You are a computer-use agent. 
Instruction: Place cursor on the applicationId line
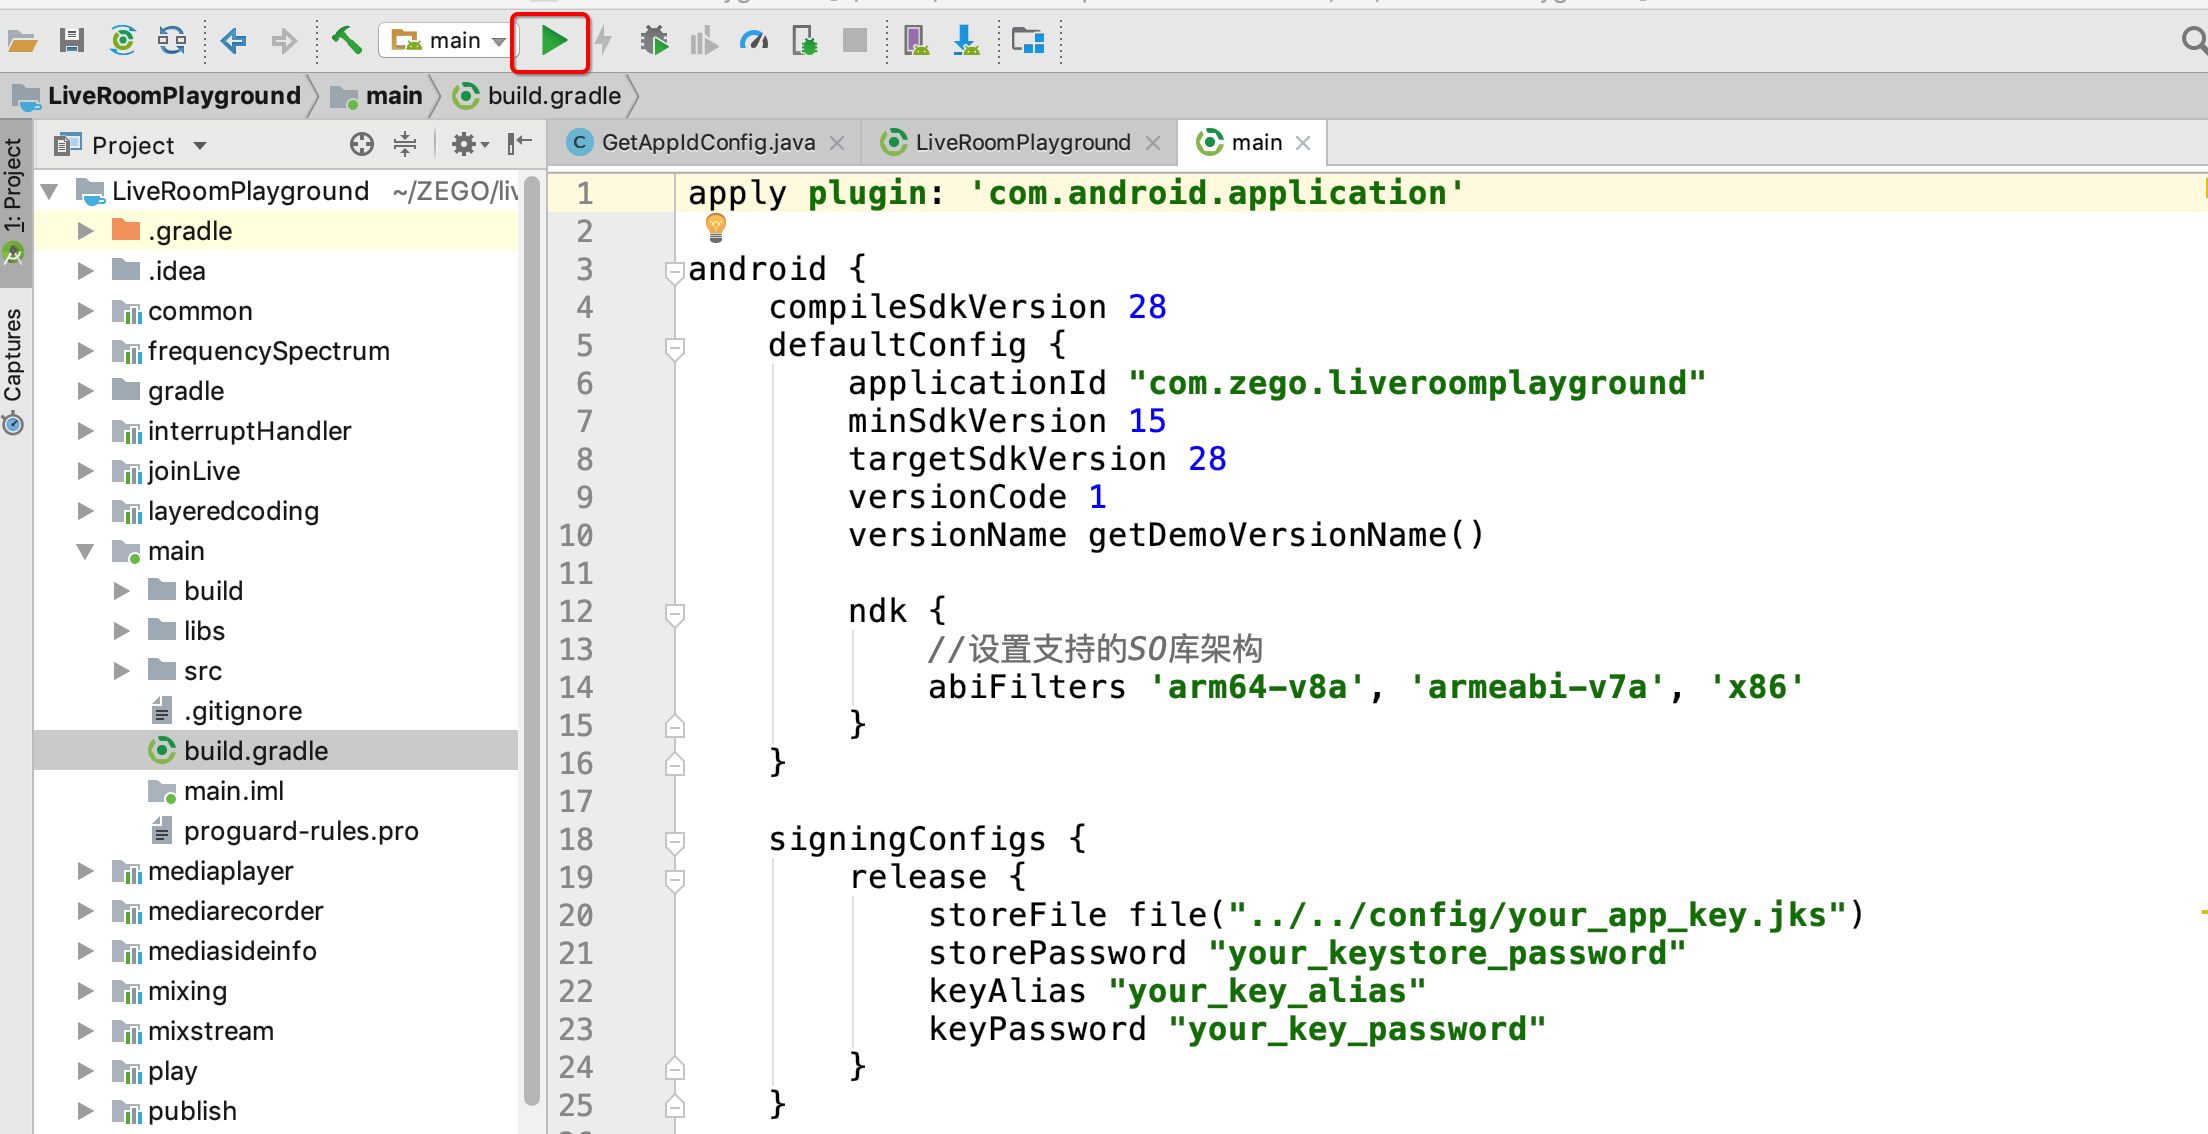1276,383
